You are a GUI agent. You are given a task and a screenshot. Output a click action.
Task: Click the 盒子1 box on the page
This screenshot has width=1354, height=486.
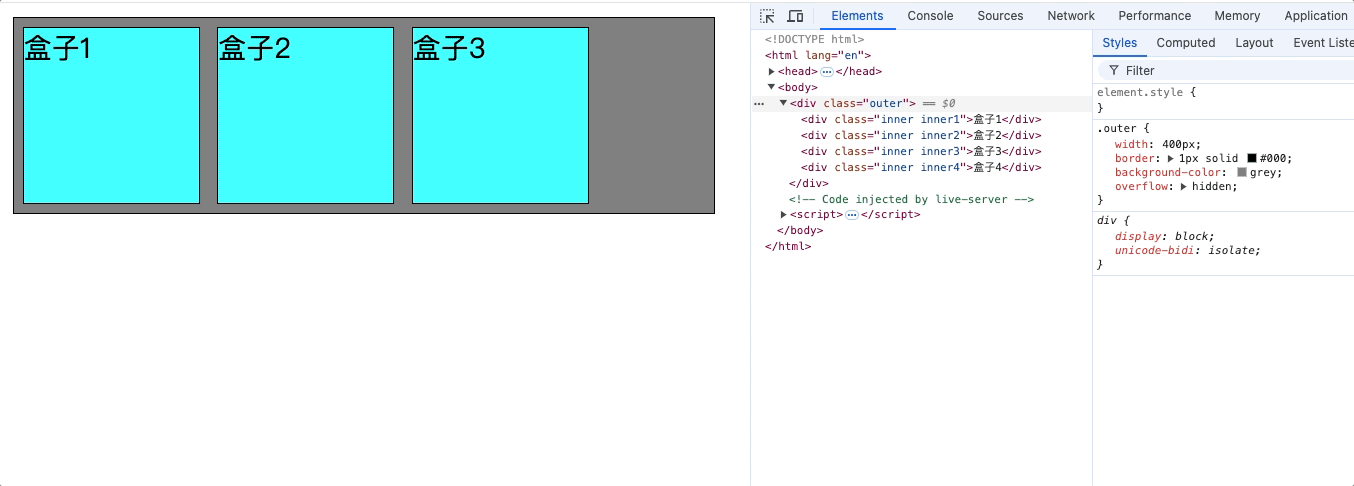[x=111, y=115]
